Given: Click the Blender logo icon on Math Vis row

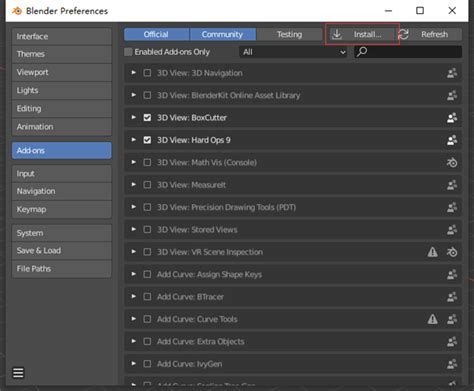Looking at the screenshot, I should [x=452, y=163].
